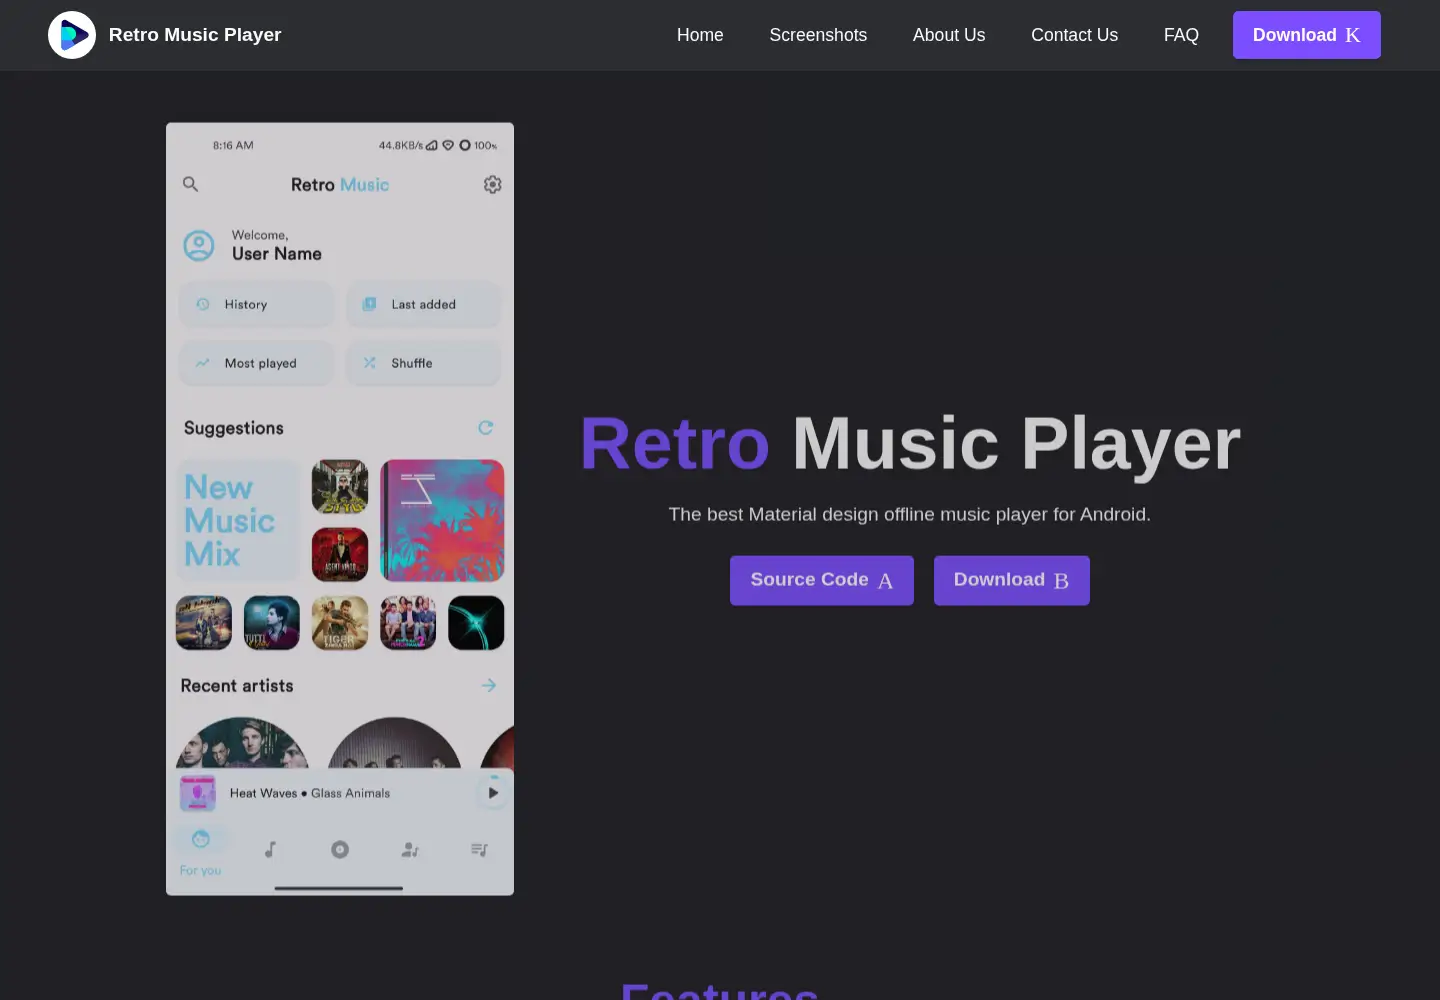This screenshot has height=1000, width=1440.
Task: Click the user profile avatar icon
Action: click(x=199, y=245)
